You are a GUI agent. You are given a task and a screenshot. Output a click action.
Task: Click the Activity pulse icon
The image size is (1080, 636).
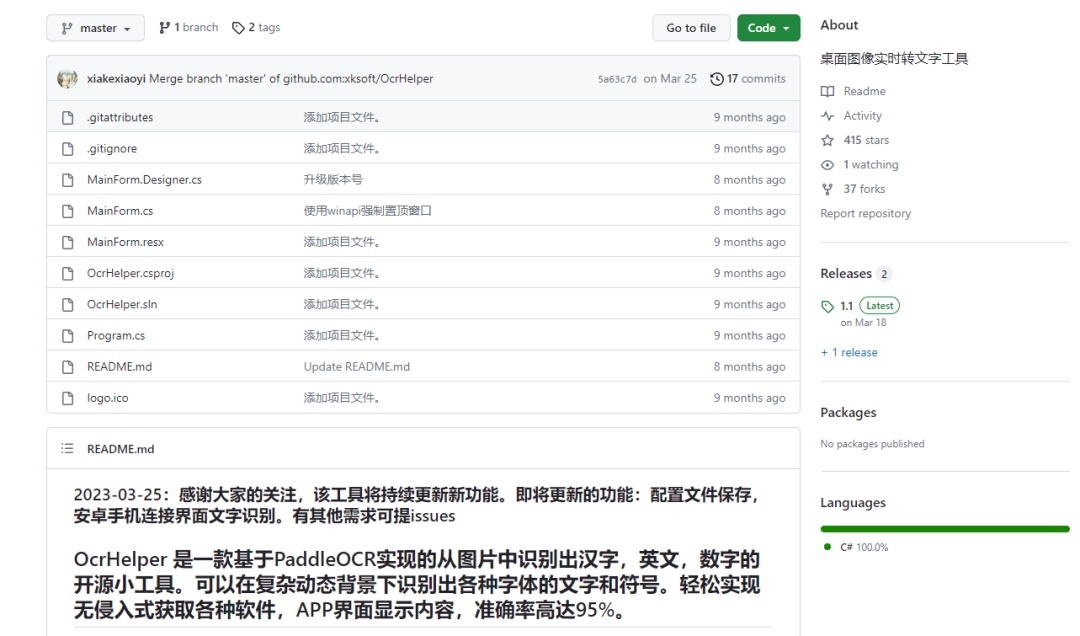click(x=827, y=116)
